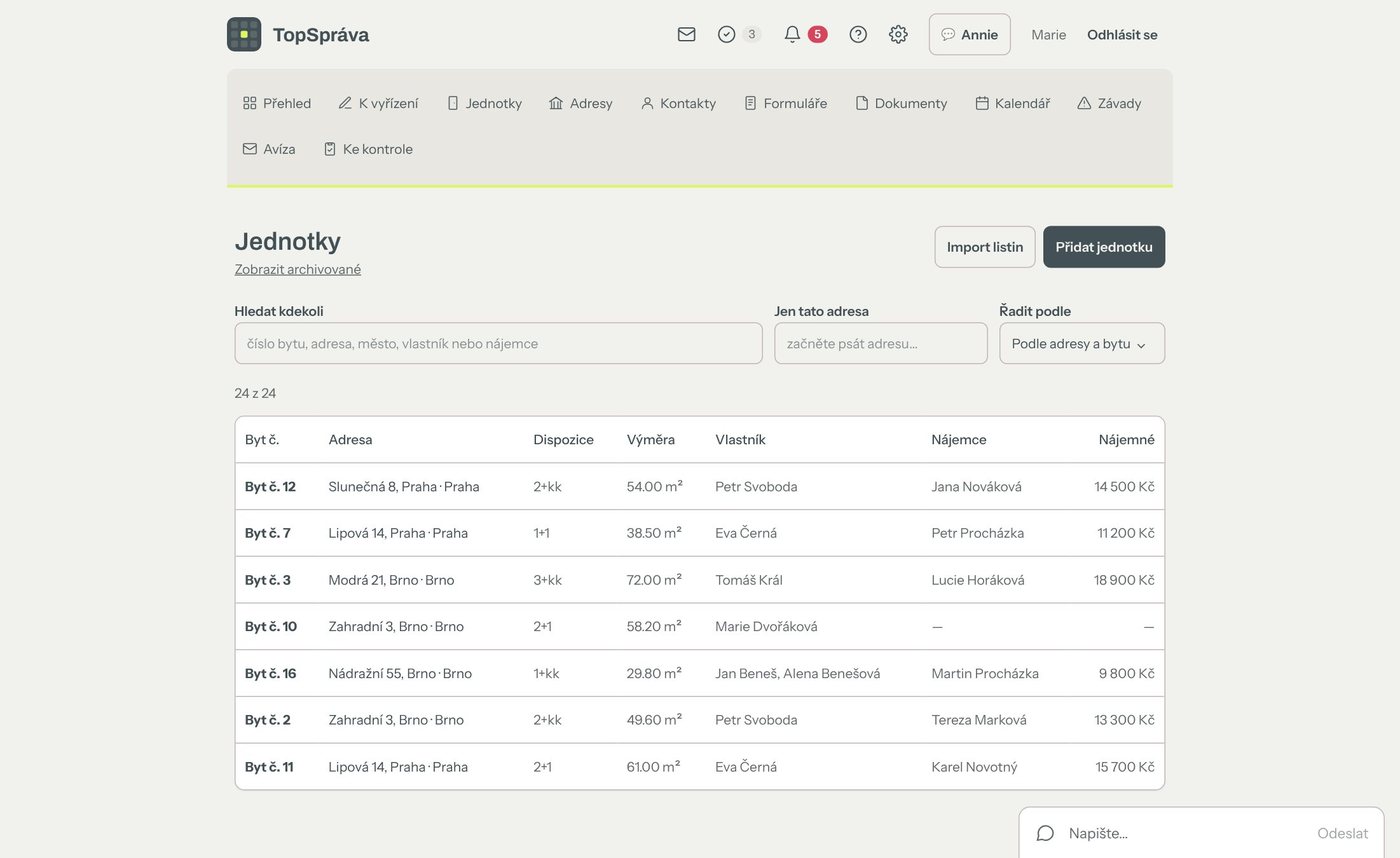Select the Byt č. 16 row label

tap(271, 673)
